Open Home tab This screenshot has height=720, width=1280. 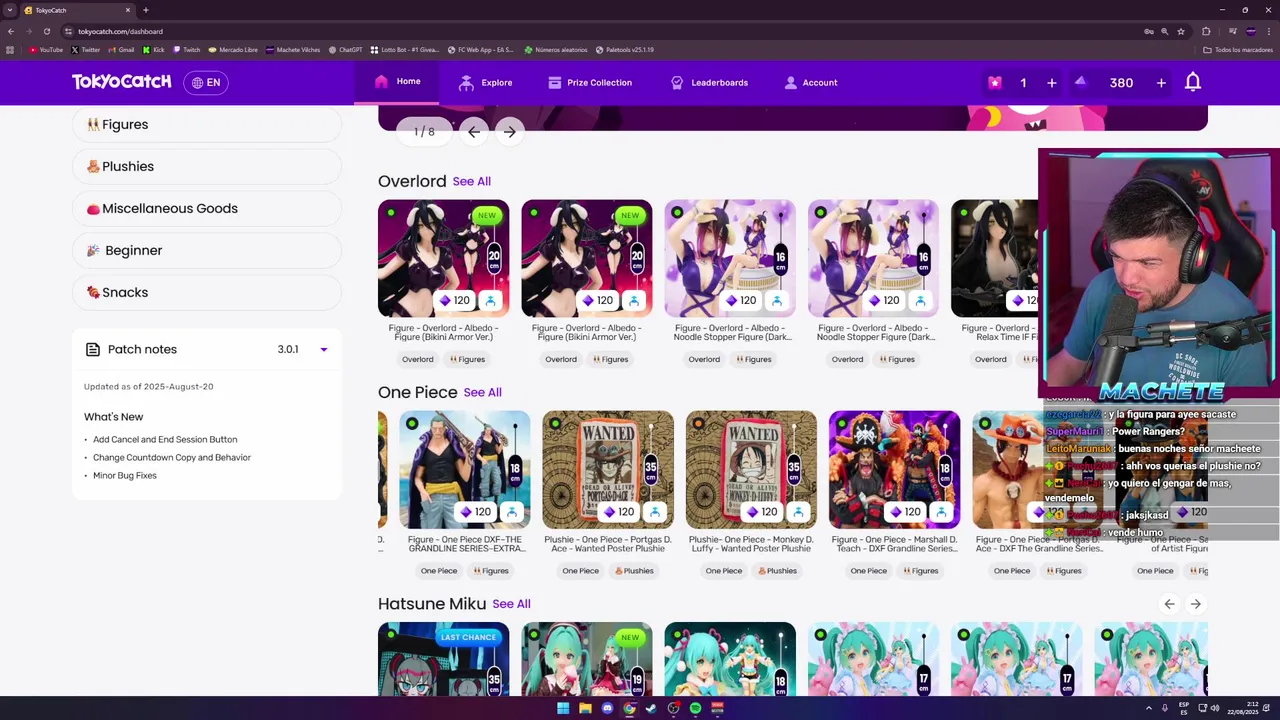coord(397,82)
